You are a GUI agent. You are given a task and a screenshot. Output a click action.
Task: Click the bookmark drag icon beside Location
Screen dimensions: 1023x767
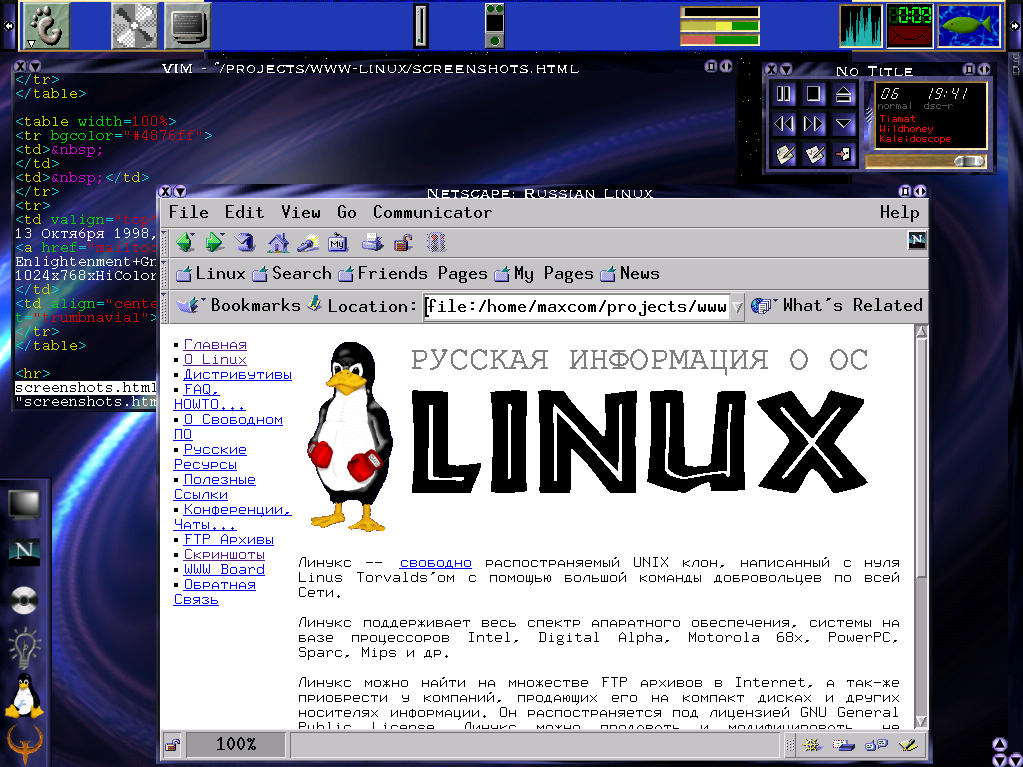314,303
